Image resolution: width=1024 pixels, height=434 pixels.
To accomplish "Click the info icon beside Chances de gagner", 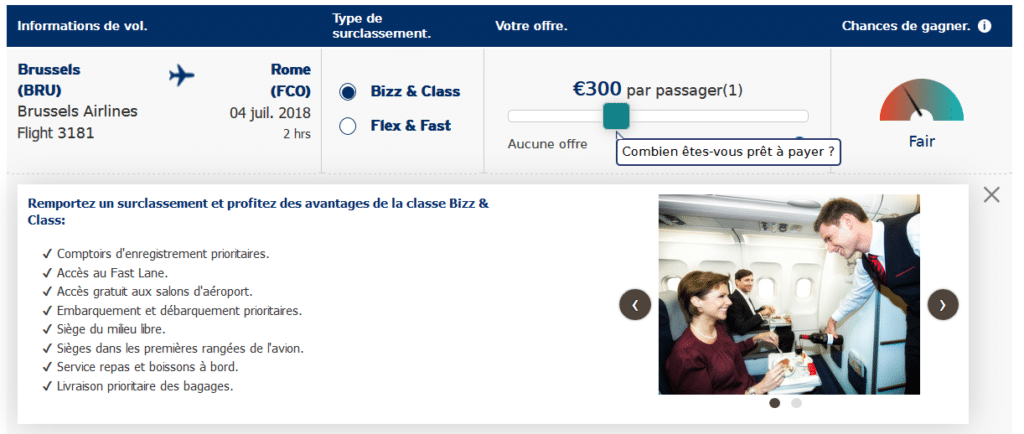I will (x=985, y=26).
